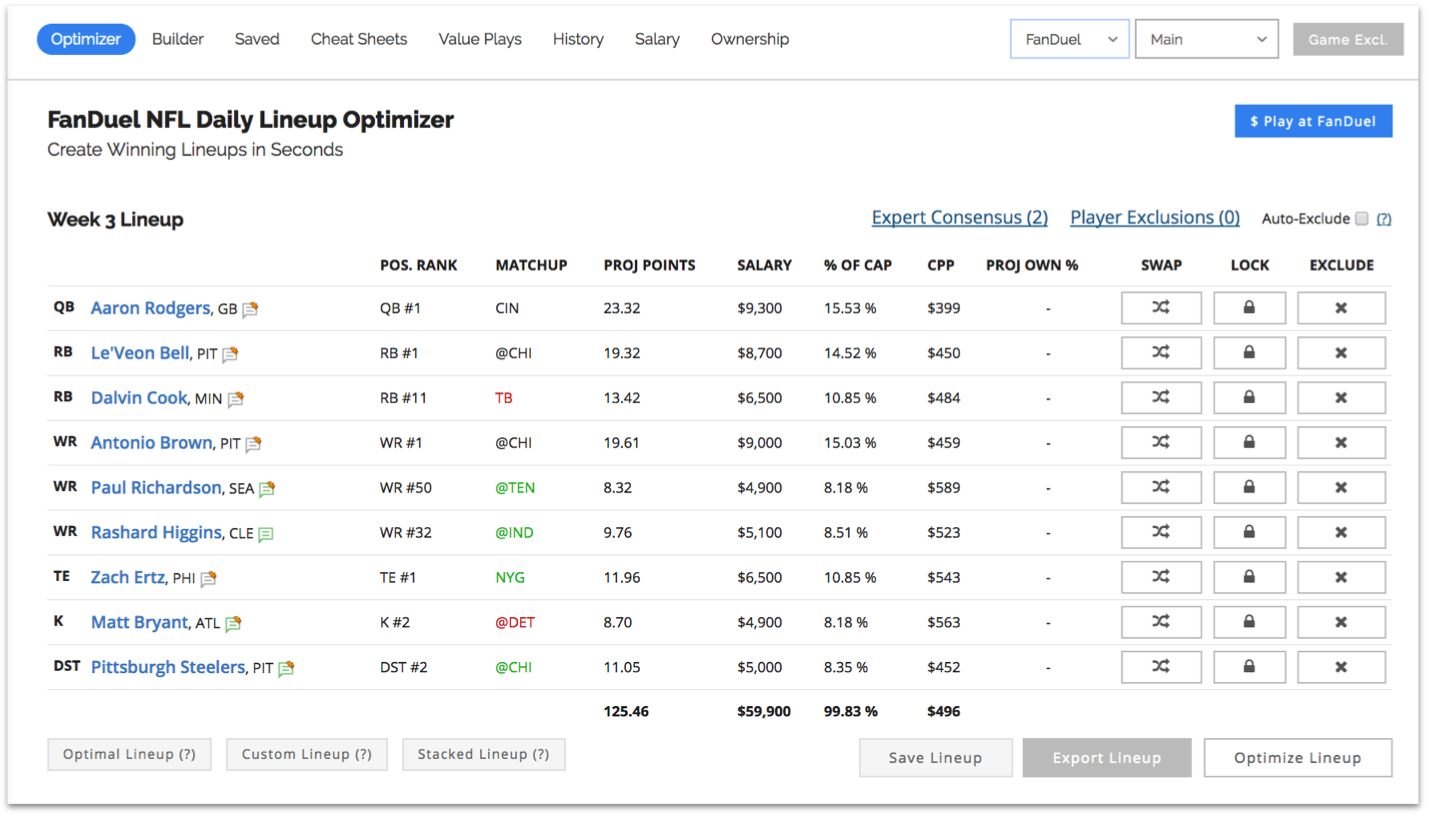Exclude Rashard Higgins from lineup
1429x816 pixels.
(1341, 533)
